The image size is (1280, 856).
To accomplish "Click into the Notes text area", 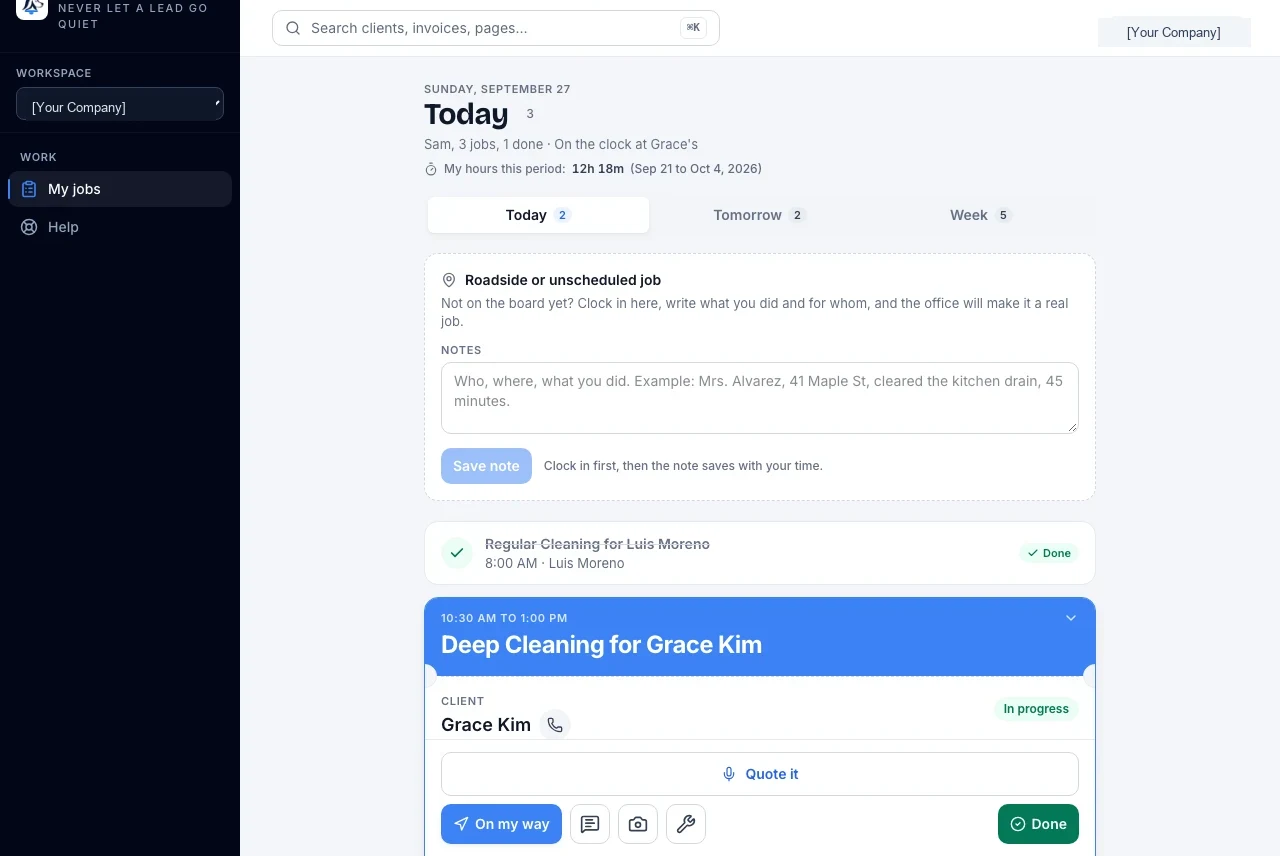I will [760, 398].
